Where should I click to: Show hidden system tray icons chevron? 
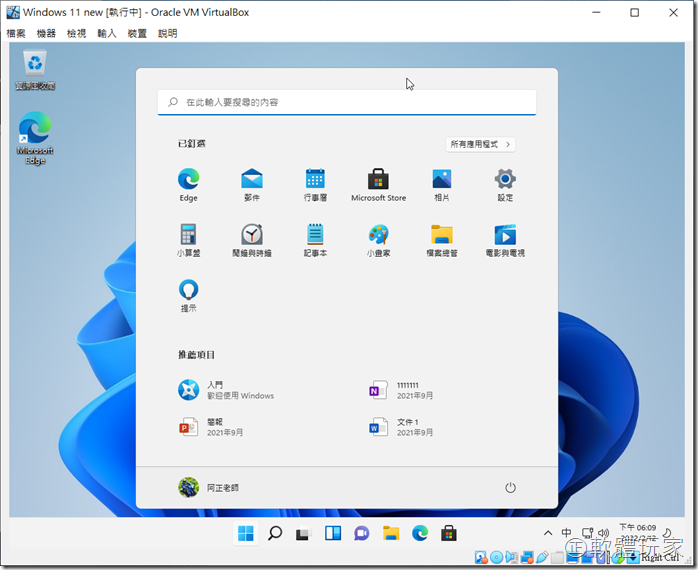click(547, 533)
